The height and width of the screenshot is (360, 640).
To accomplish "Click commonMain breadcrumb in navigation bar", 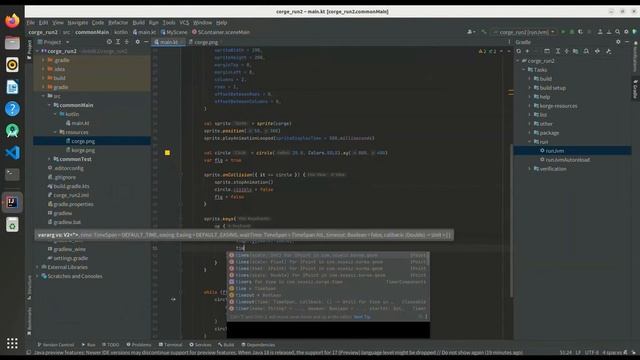I will click(x=92, y=32).
